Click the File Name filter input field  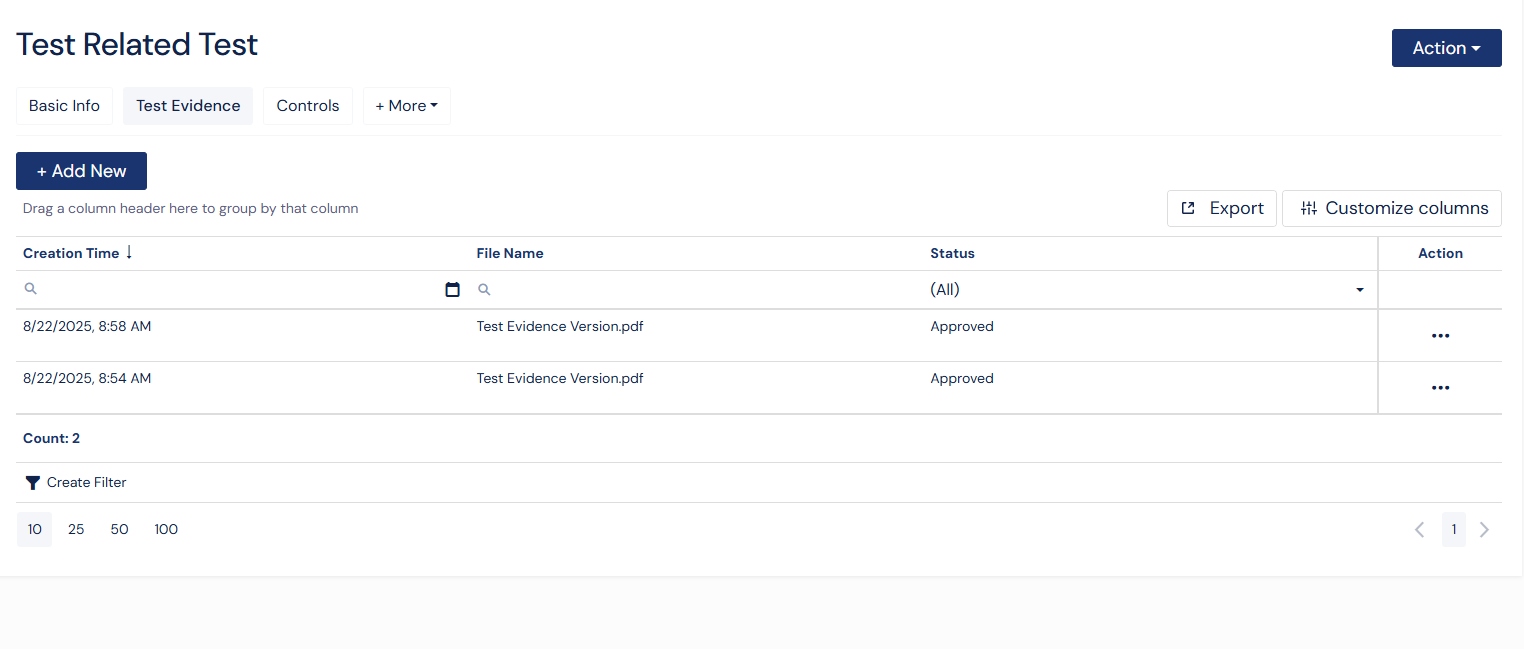pos(700,290)
